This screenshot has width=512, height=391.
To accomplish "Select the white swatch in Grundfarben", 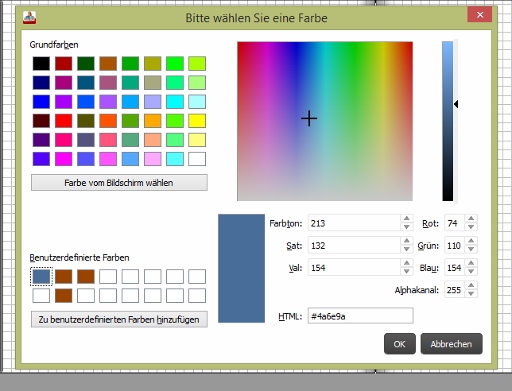I will pyautogui.click(x=197, y=159).
